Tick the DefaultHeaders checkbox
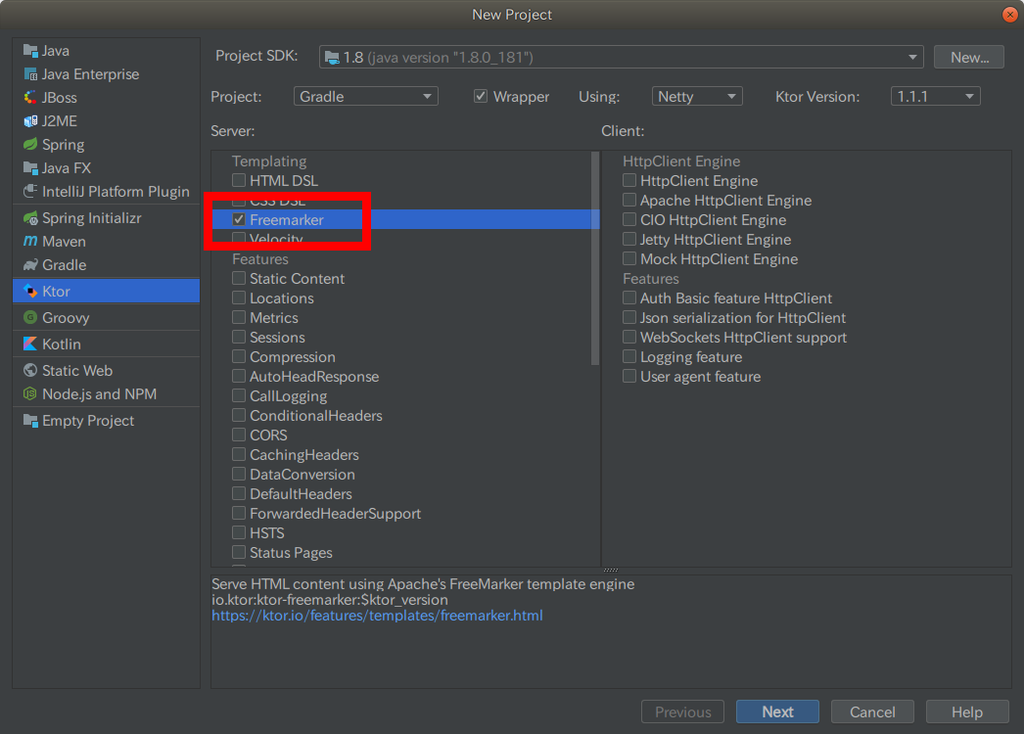The width and height of the screenshot is (1024, 734). coord(239,494)
